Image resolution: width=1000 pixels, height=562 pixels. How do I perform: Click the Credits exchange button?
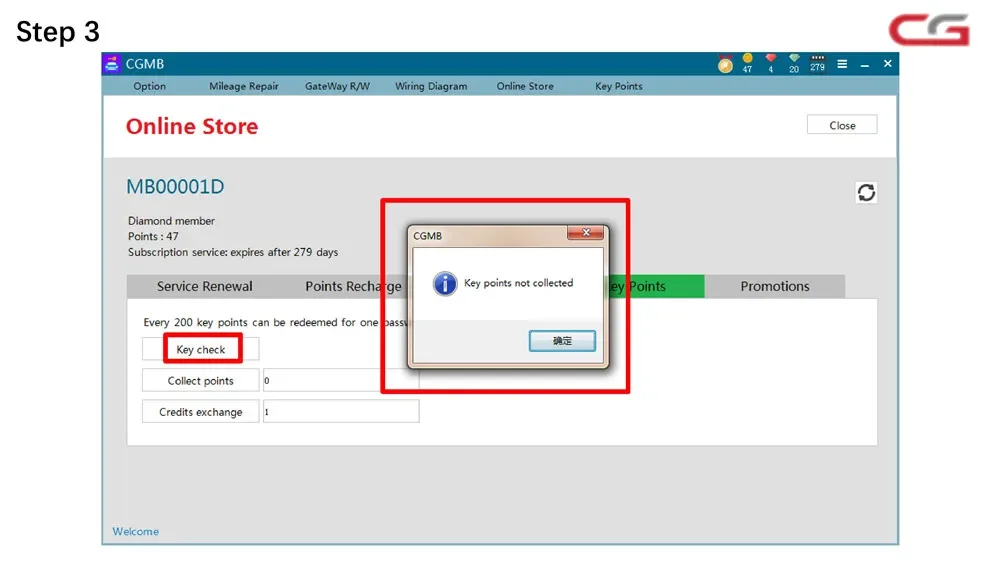click(x=201, y=412)
